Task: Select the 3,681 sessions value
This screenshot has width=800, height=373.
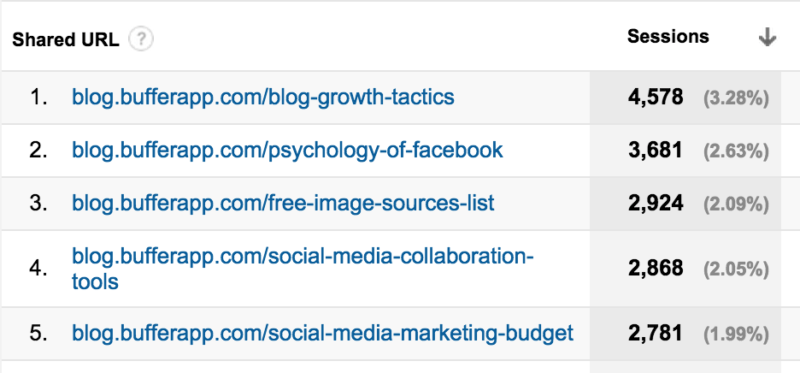Action: pyautogui.click(x=656, y=150)
